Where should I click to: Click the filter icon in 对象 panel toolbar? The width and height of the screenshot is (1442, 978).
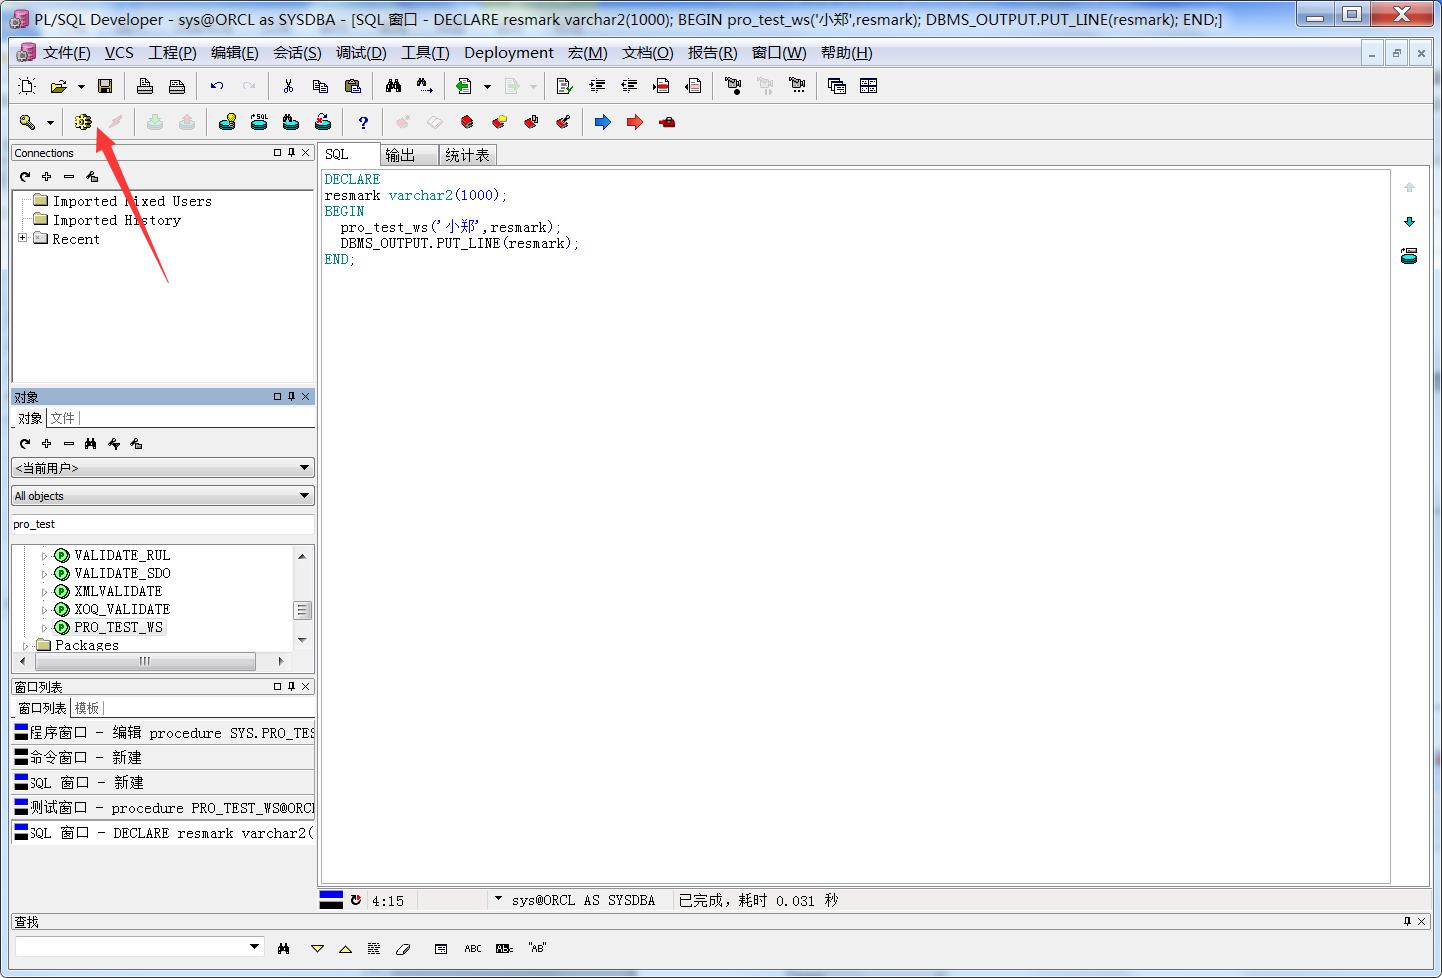pos(114,443)
